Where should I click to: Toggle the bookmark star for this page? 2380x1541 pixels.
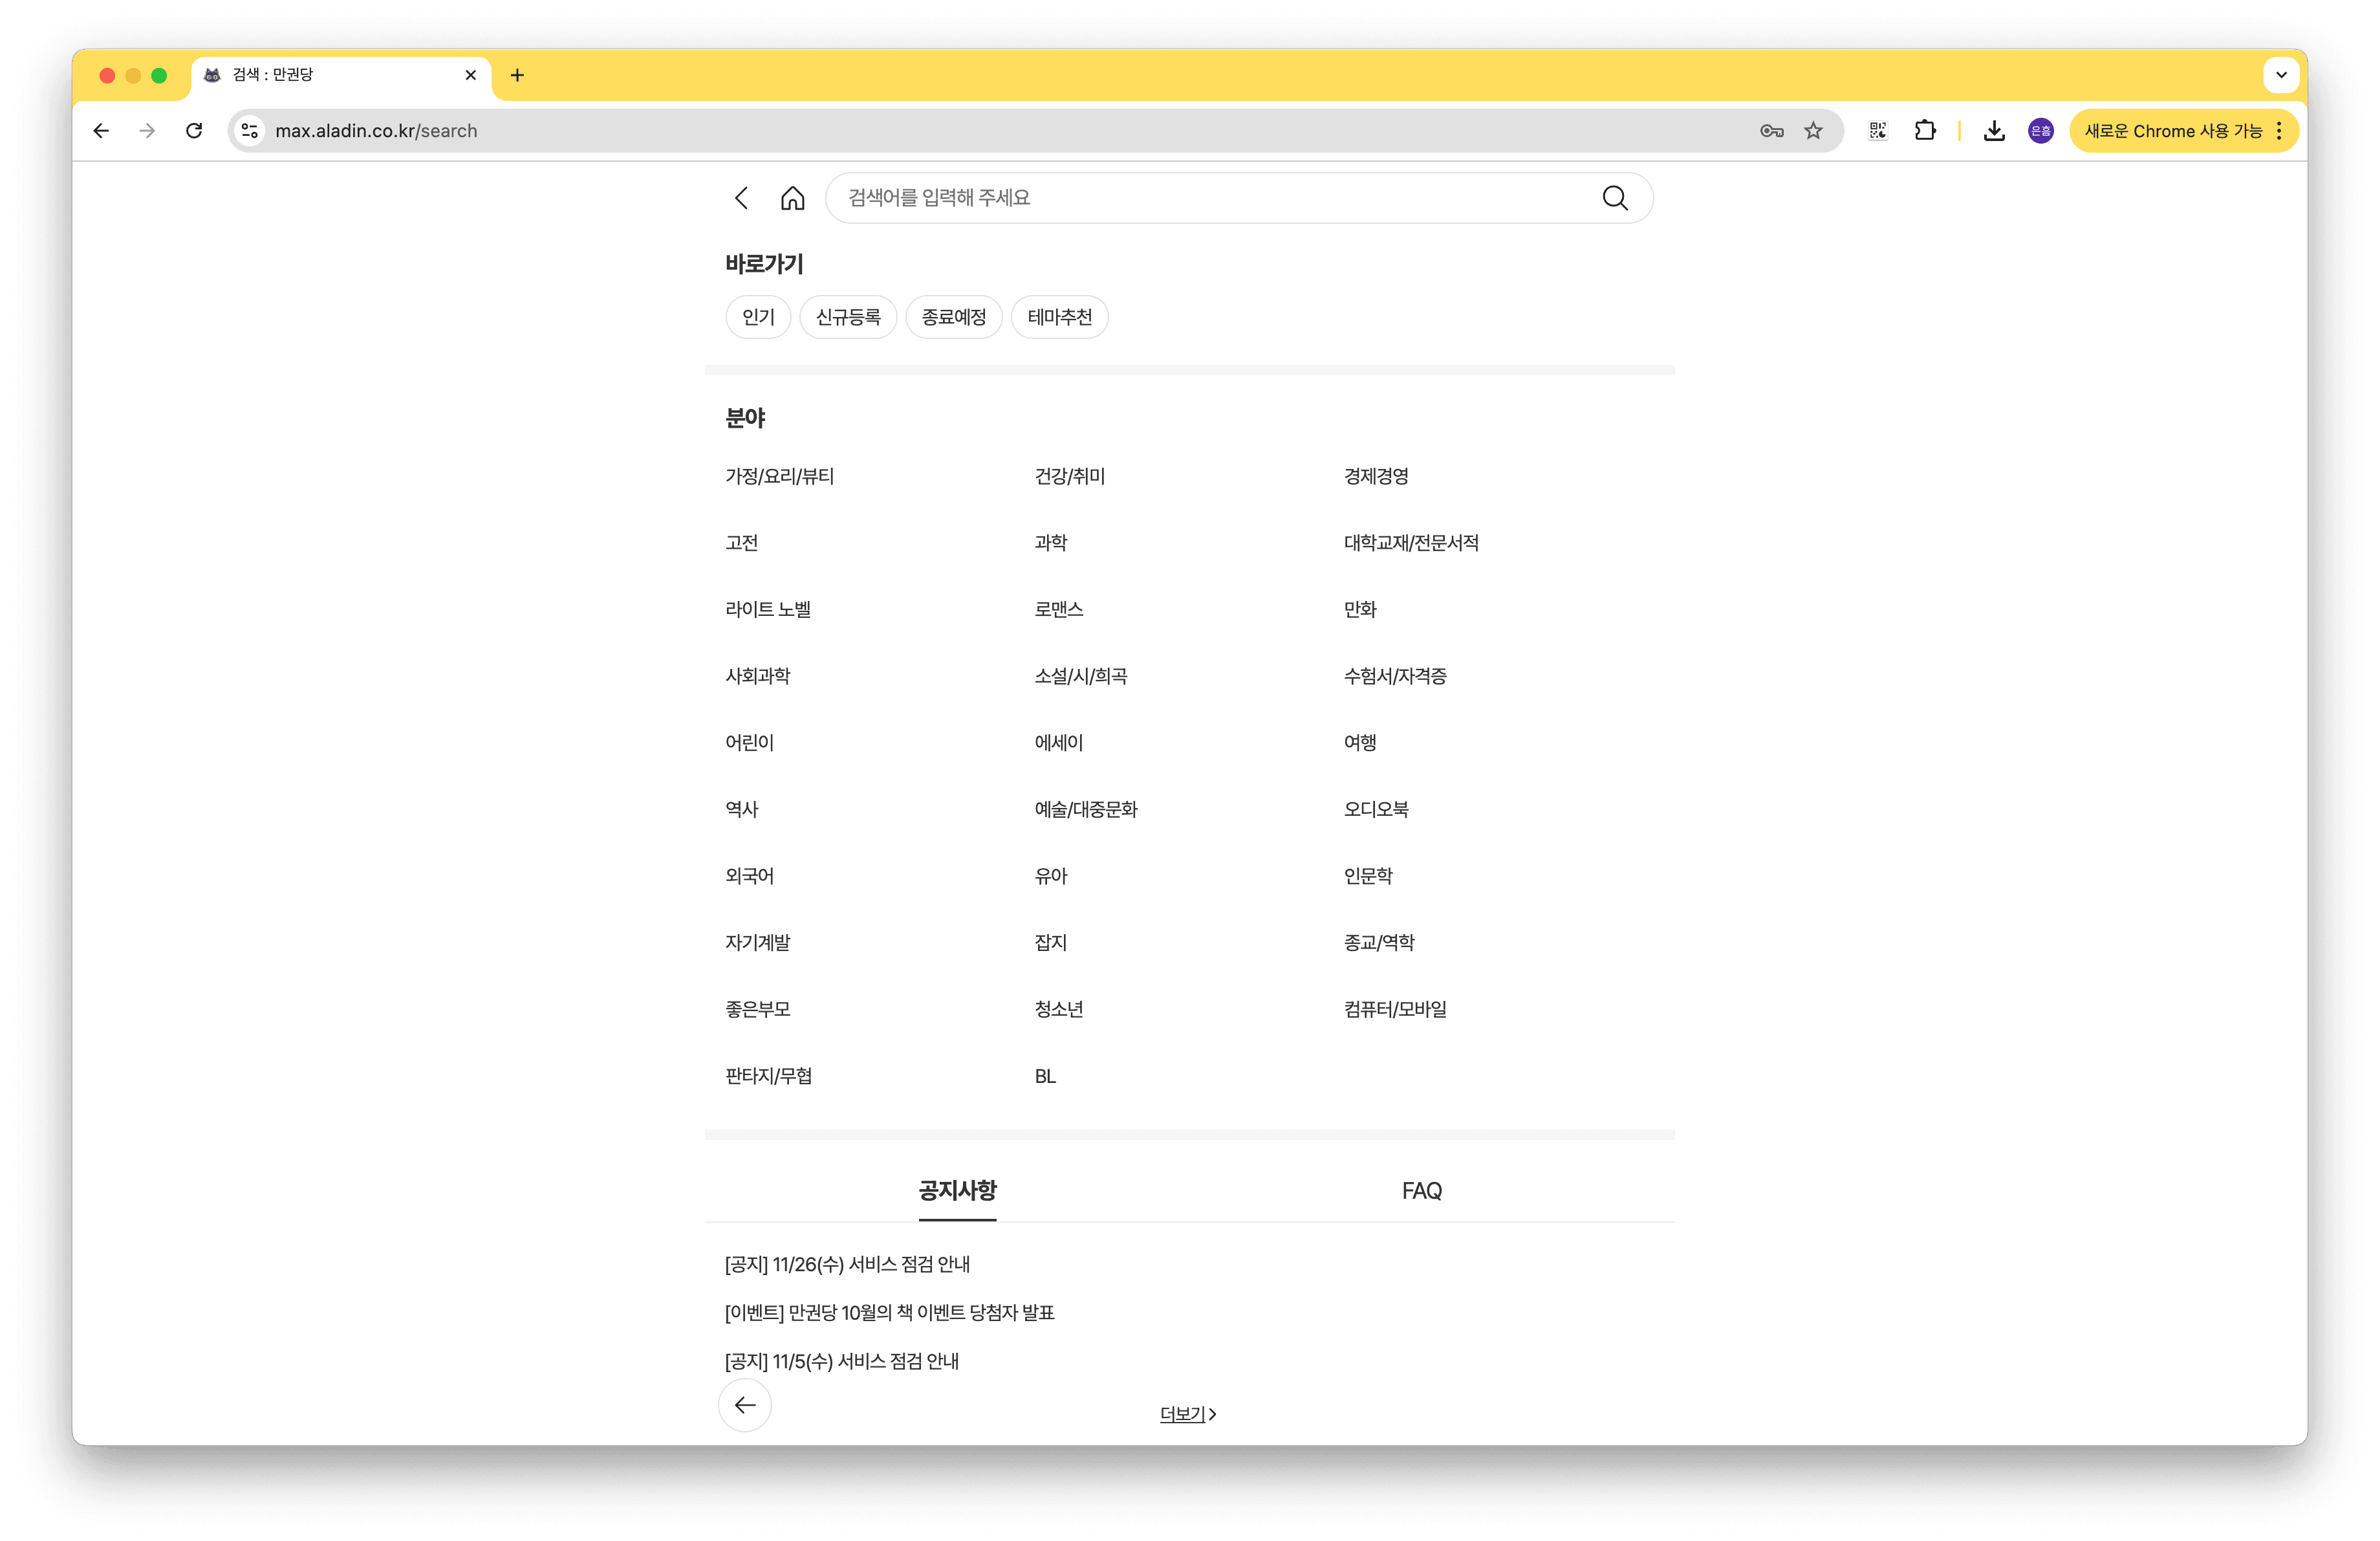pos(1813,130)
